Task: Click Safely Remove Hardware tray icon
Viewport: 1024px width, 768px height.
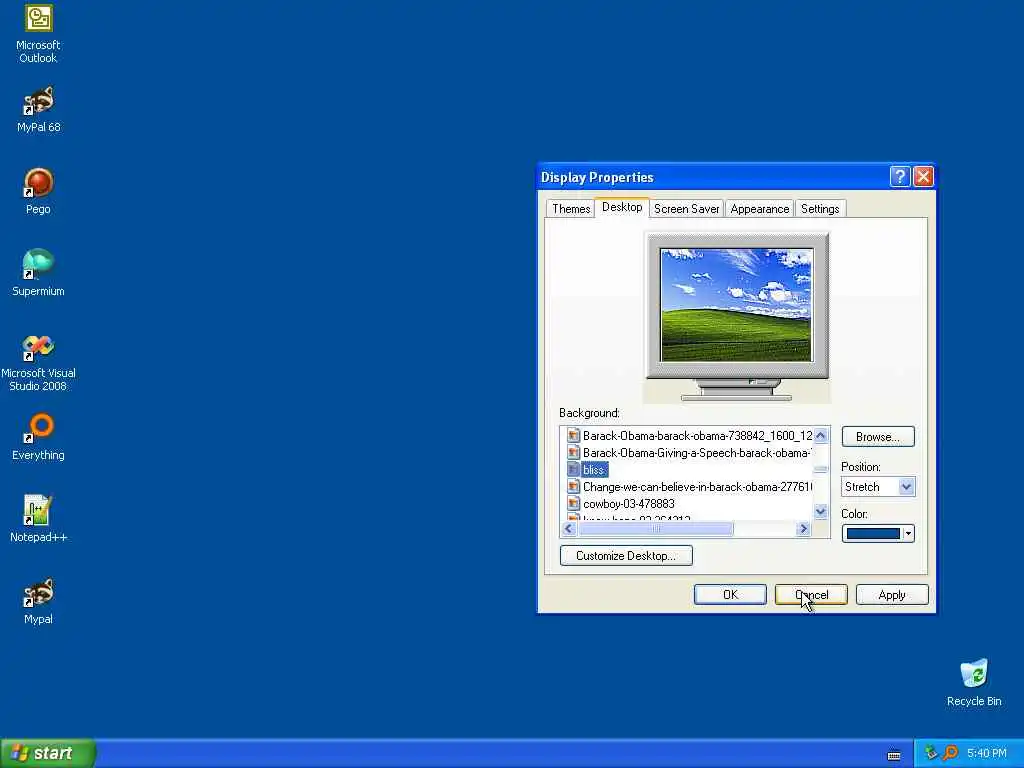Action: [x=931, y=753]
